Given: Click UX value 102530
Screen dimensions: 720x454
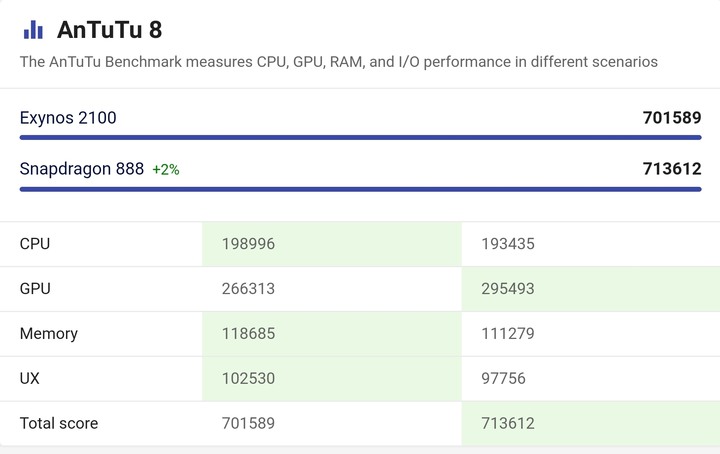Looking at the screenshot, I should point(248,378).
